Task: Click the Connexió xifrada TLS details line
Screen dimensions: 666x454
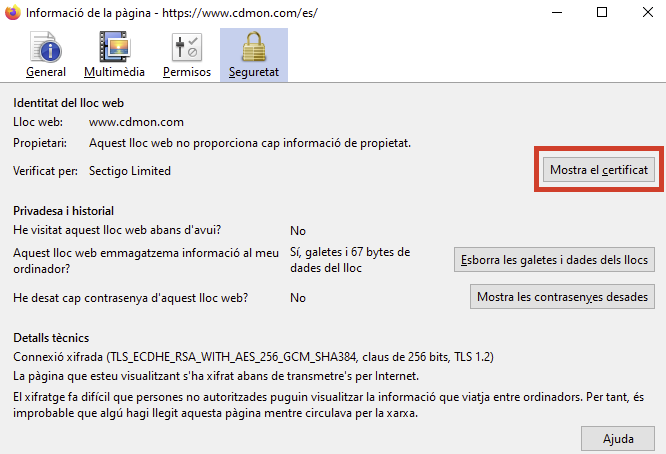Action: (x=253, y=357)
